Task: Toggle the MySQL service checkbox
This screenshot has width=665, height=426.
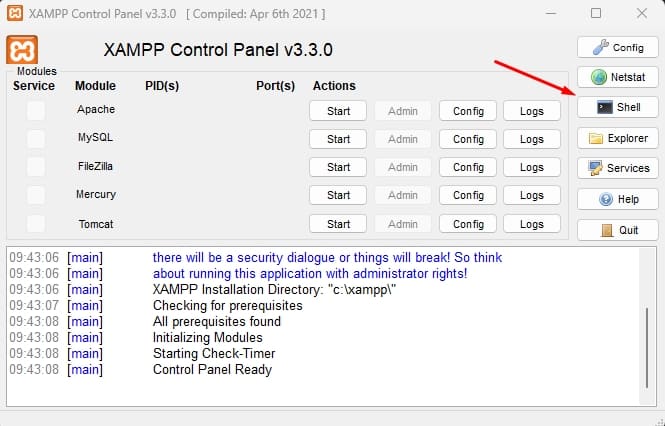Action: click(x=35, y=138)
